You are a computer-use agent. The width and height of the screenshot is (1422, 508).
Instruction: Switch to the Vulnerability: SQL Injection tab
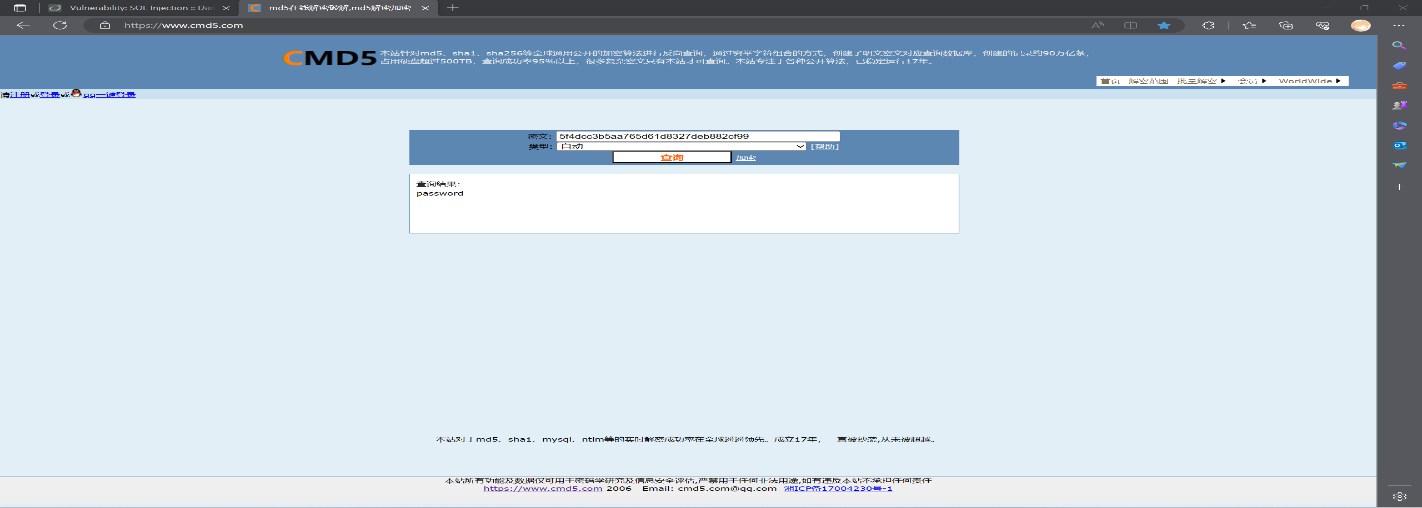point(138,7)
